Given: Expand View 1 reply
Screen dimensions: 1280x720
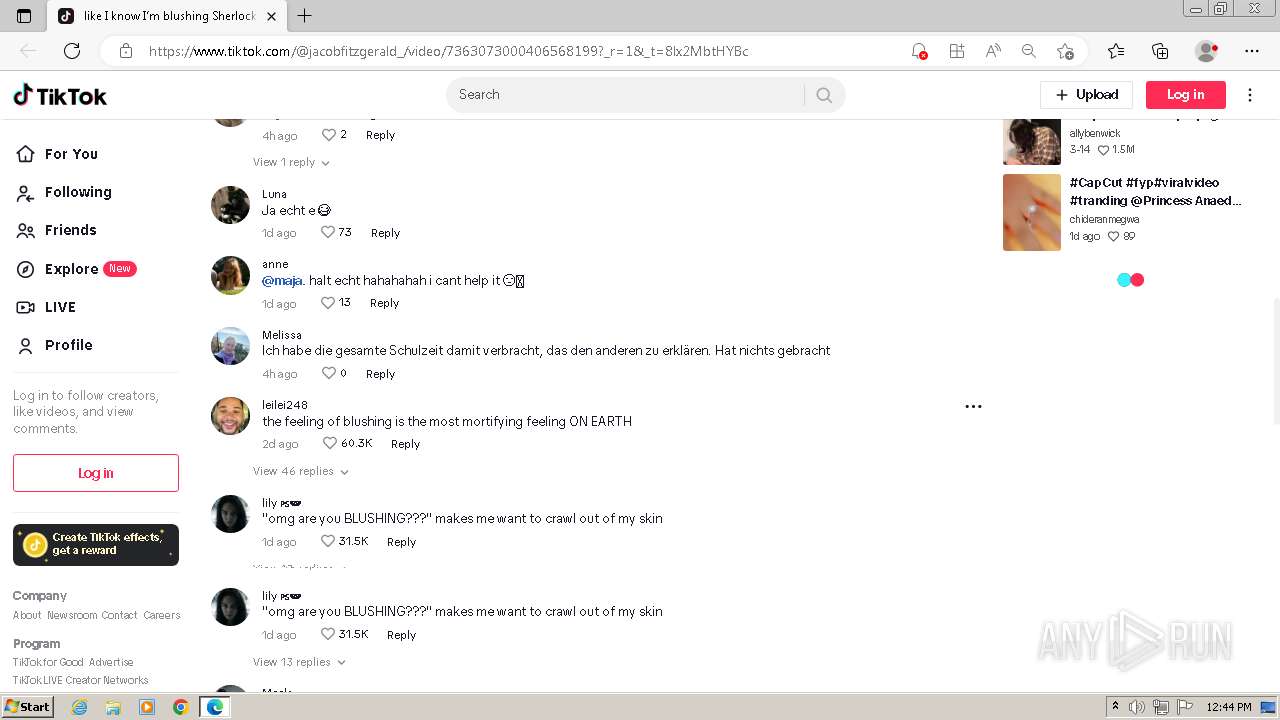Looking at the screenshot, I should [291, 162].
